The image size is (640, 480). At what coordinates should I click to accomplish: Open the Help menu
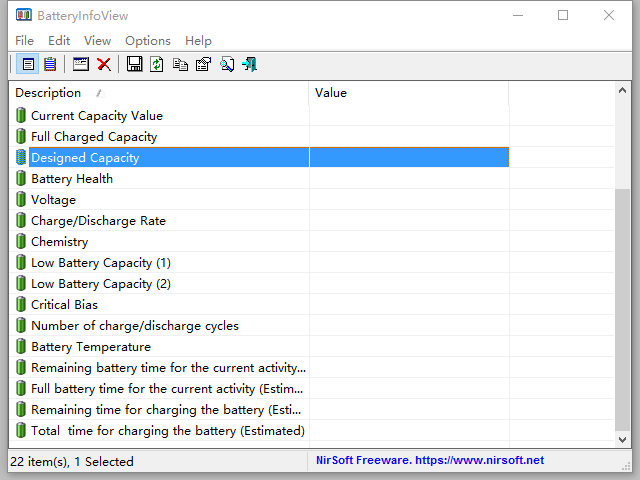coord(198,41)
